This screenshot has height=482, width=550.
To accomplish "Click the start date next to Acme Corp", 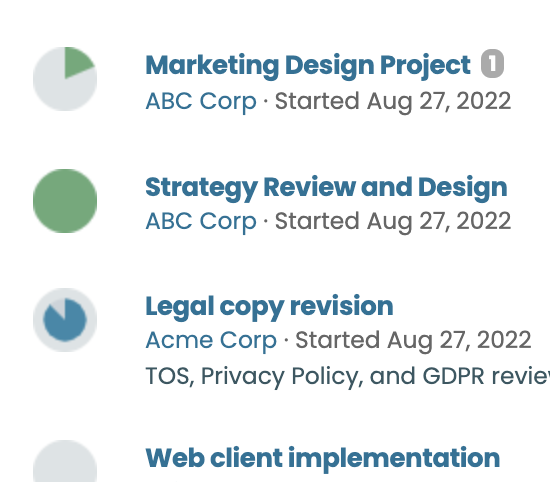I will tap(413, 340).
